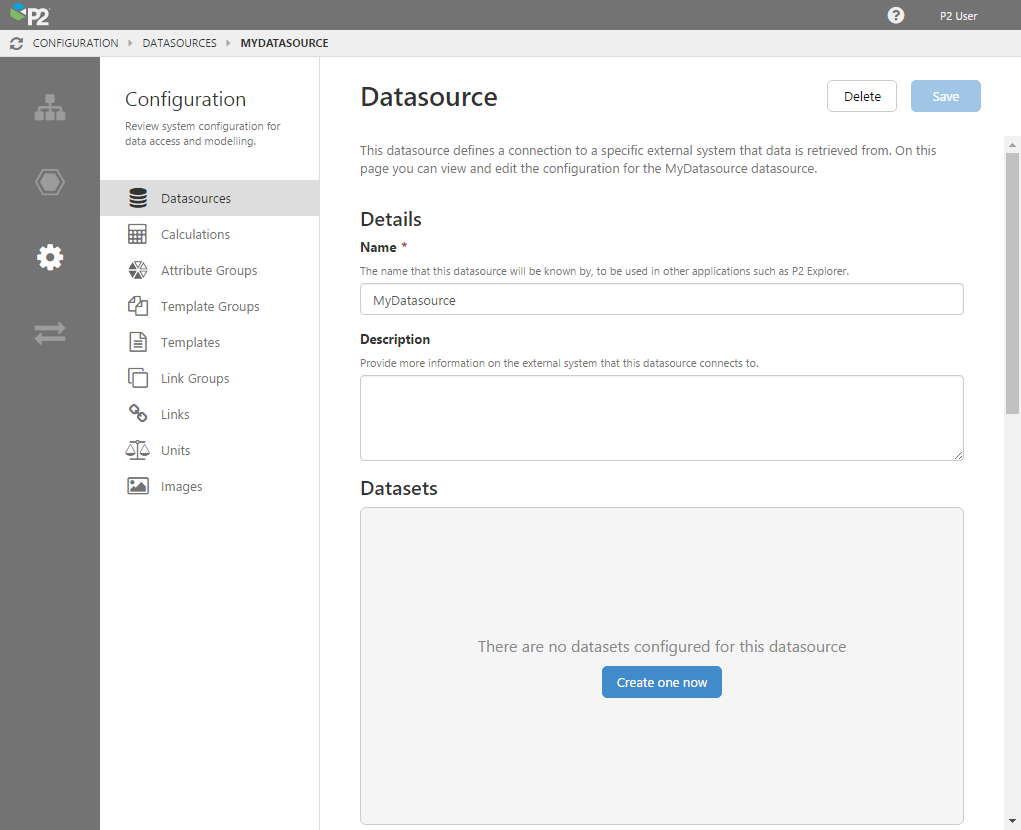
Task: Save the datasource changes
Action: [x=945, y=96]
